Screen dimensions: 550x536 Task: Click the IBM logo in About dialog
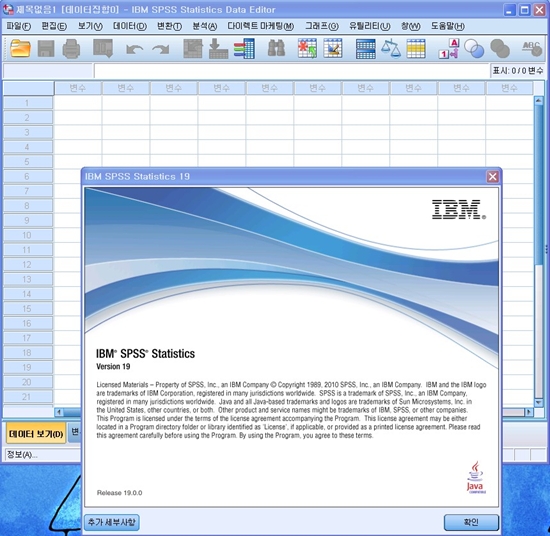pyautogui.click(x=458, y=209)
